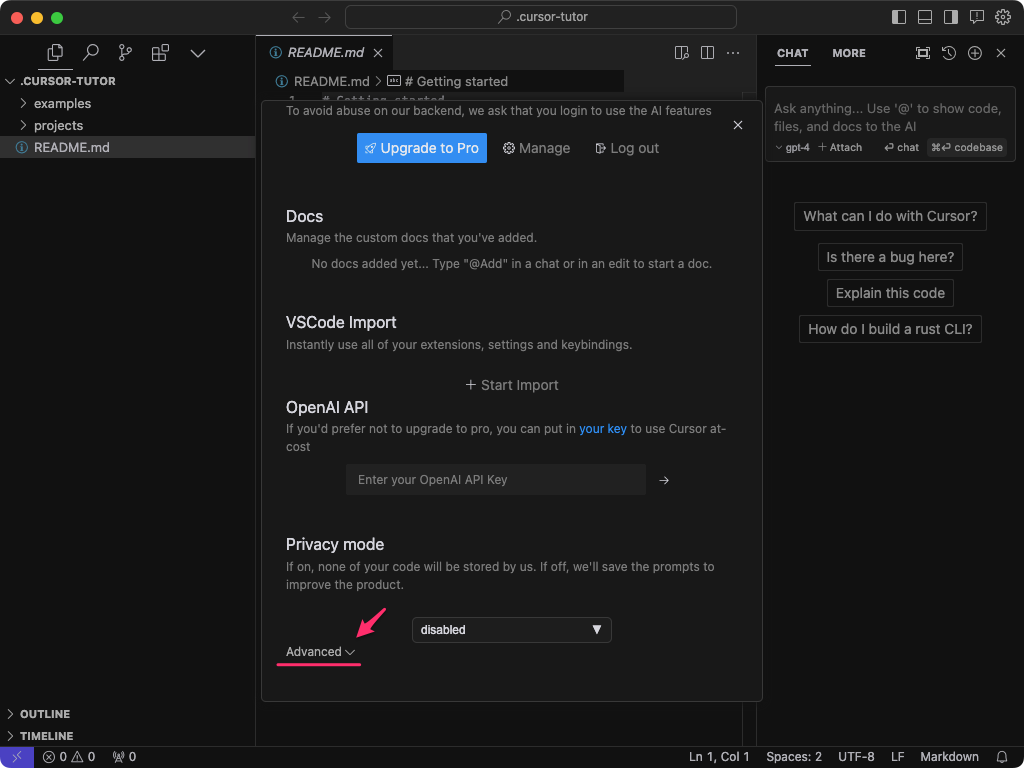Click the Manage account button
Screen dimensions: 1024x768
536,148
